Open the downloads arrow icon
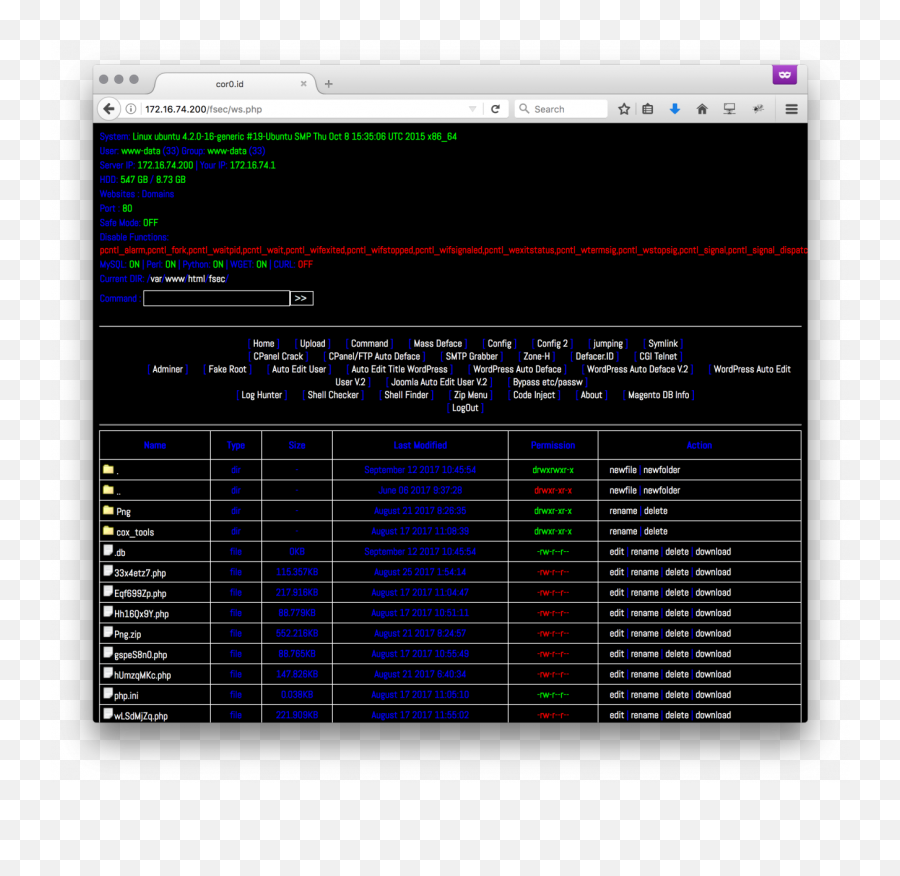900x876 pixels. click(675, 109)
